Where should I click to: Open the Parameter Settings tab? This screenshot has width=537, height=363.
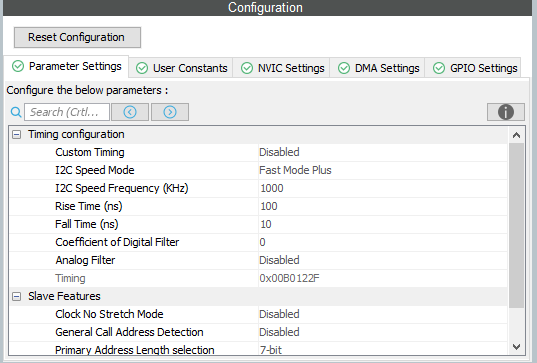point(66,66)
